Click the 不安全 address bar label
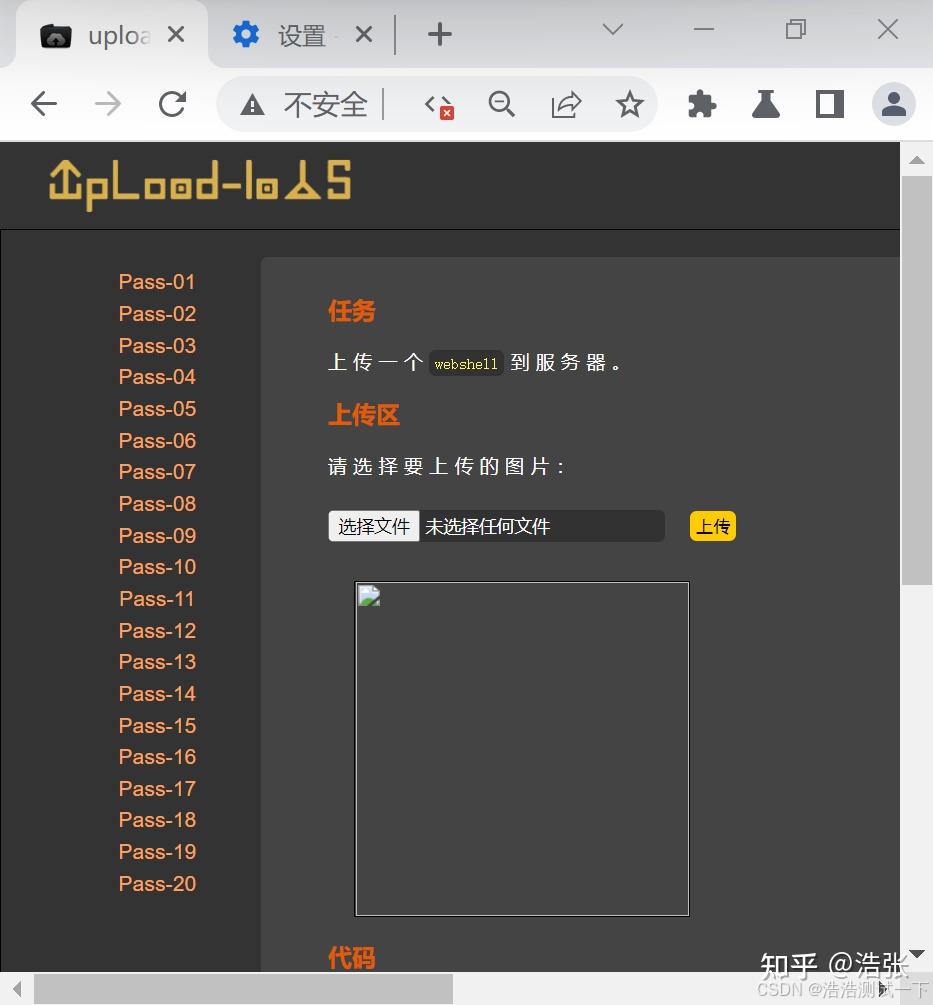Image resolution: width=933 pixels, height=1005 pixels. tap(325, 104)
